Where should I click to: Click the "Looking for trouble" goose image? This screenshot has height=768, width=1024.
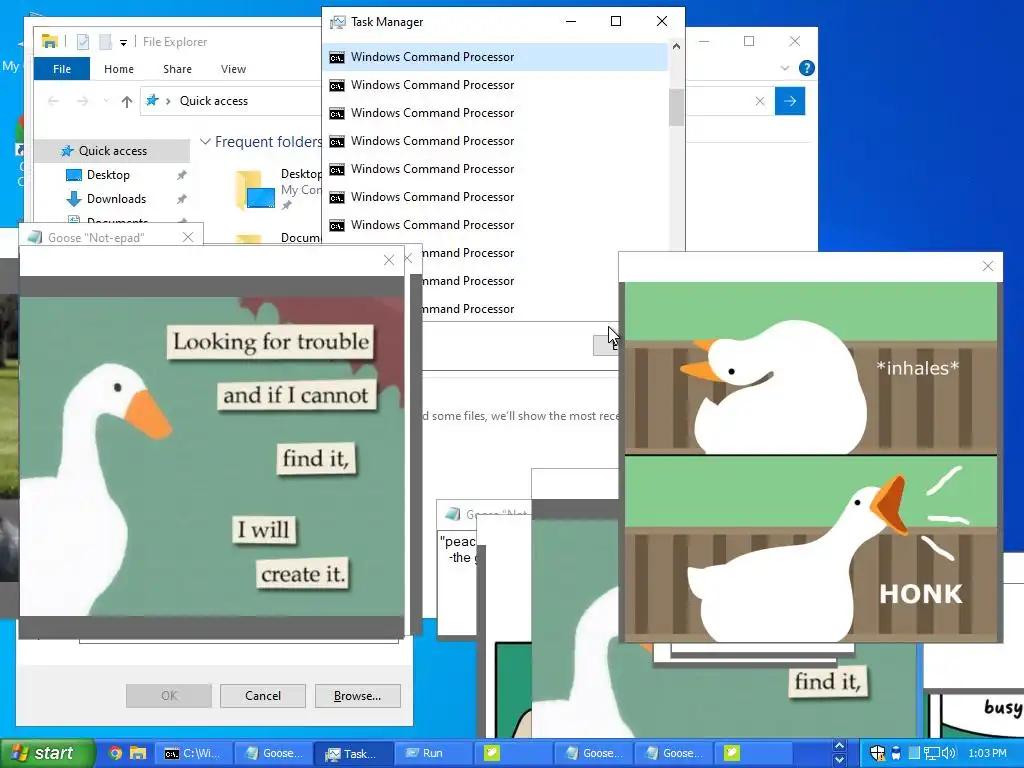point(212,456)
